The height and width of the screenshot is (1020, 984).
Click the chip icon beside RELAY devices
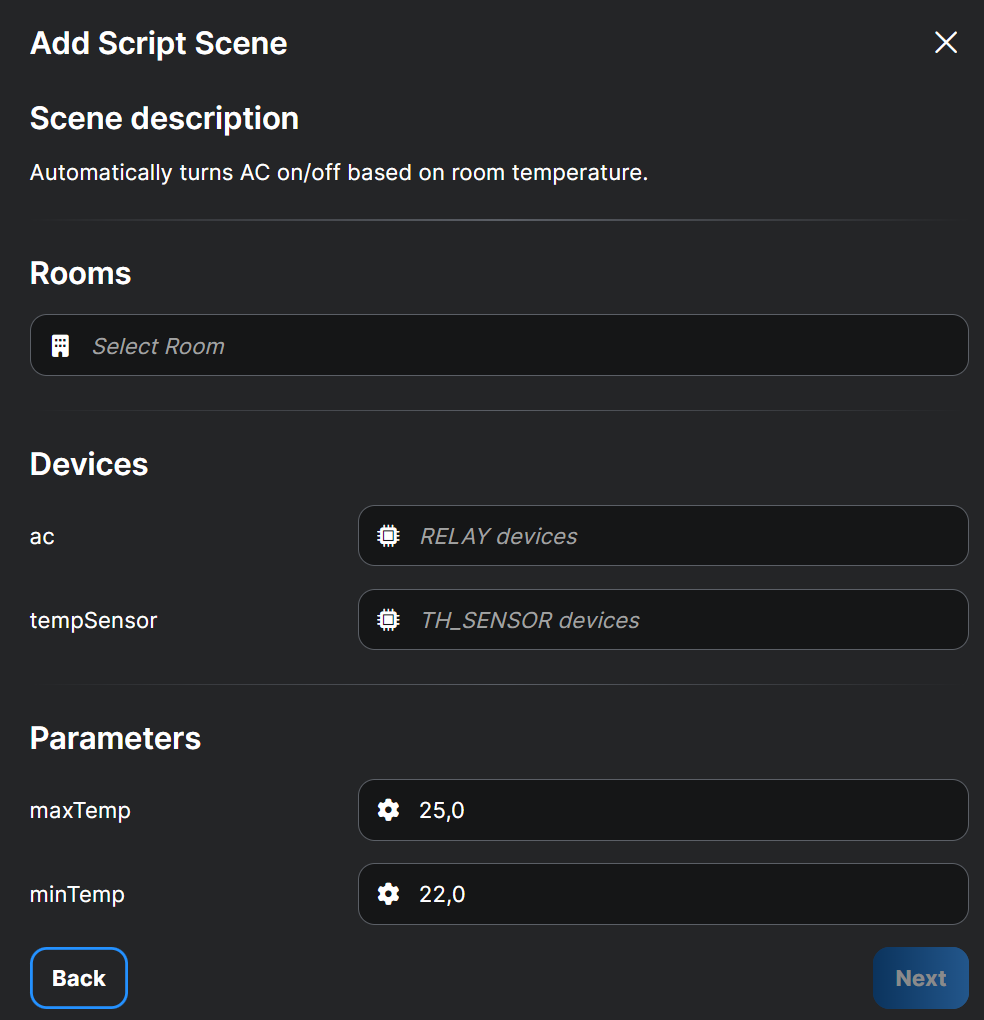coord(388,536)
